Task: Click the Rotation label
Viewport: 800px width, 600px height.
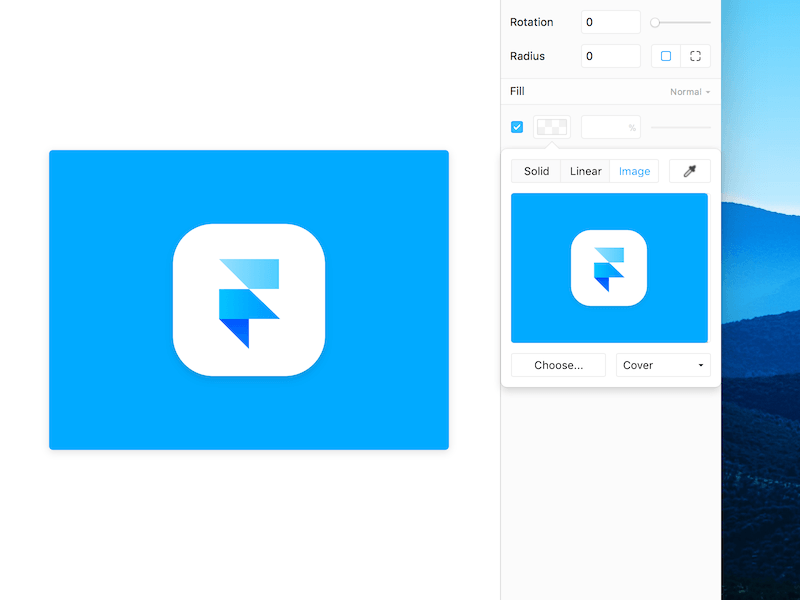Action: tap(531, 22)
